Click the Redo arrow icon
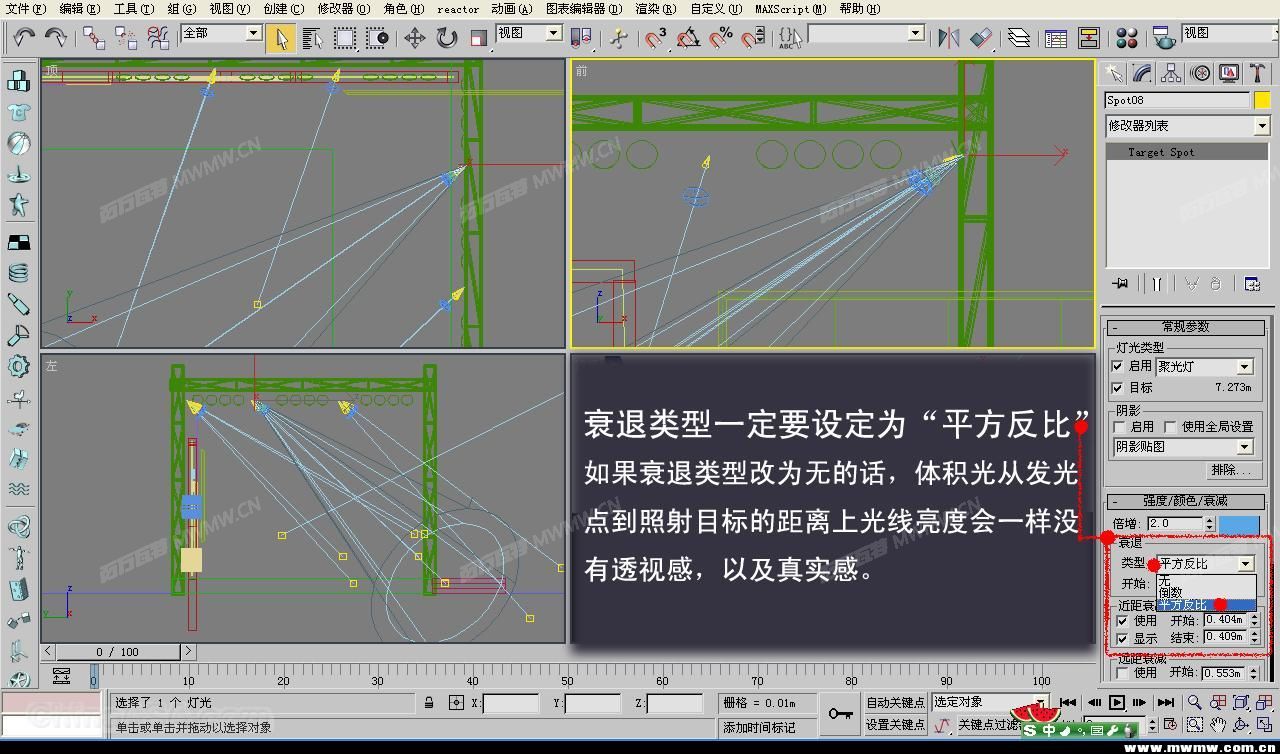1280x754 pixels. (x=55, y=37)
